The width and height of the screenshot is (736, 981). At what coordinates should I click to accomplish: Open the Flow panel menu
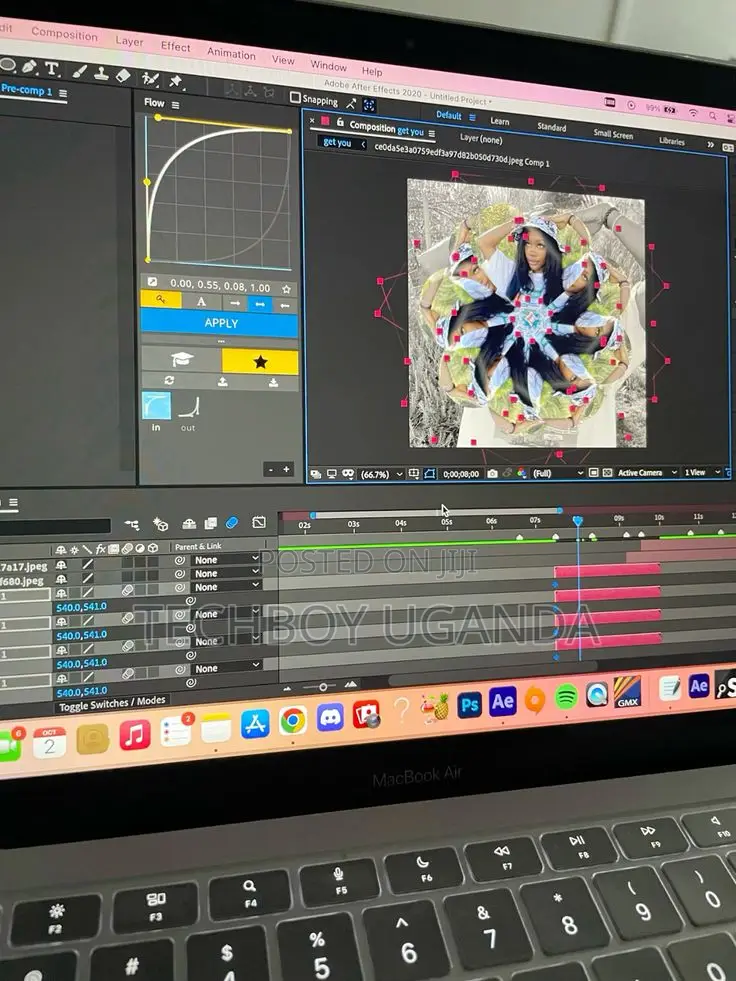(x=175, y=105)
